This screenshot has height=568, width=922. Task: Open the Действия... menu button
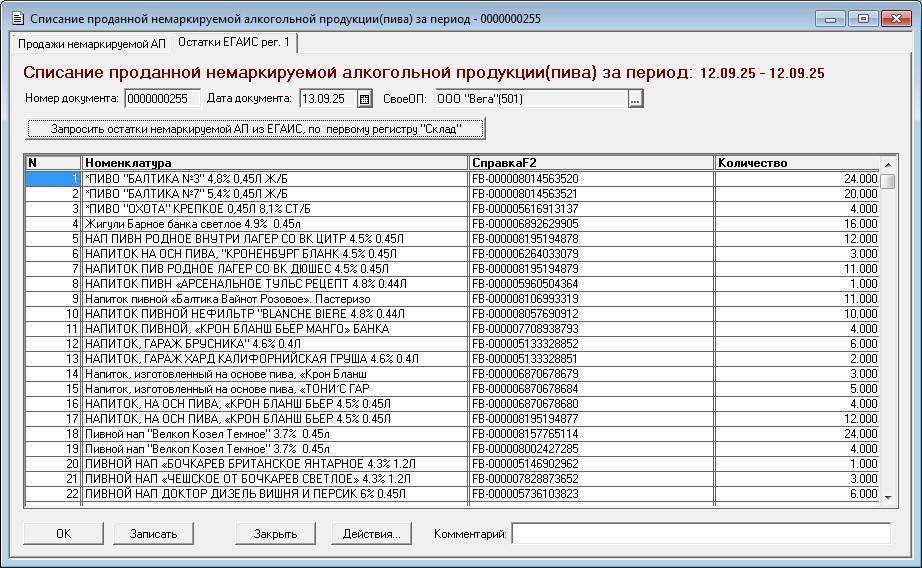371,534
